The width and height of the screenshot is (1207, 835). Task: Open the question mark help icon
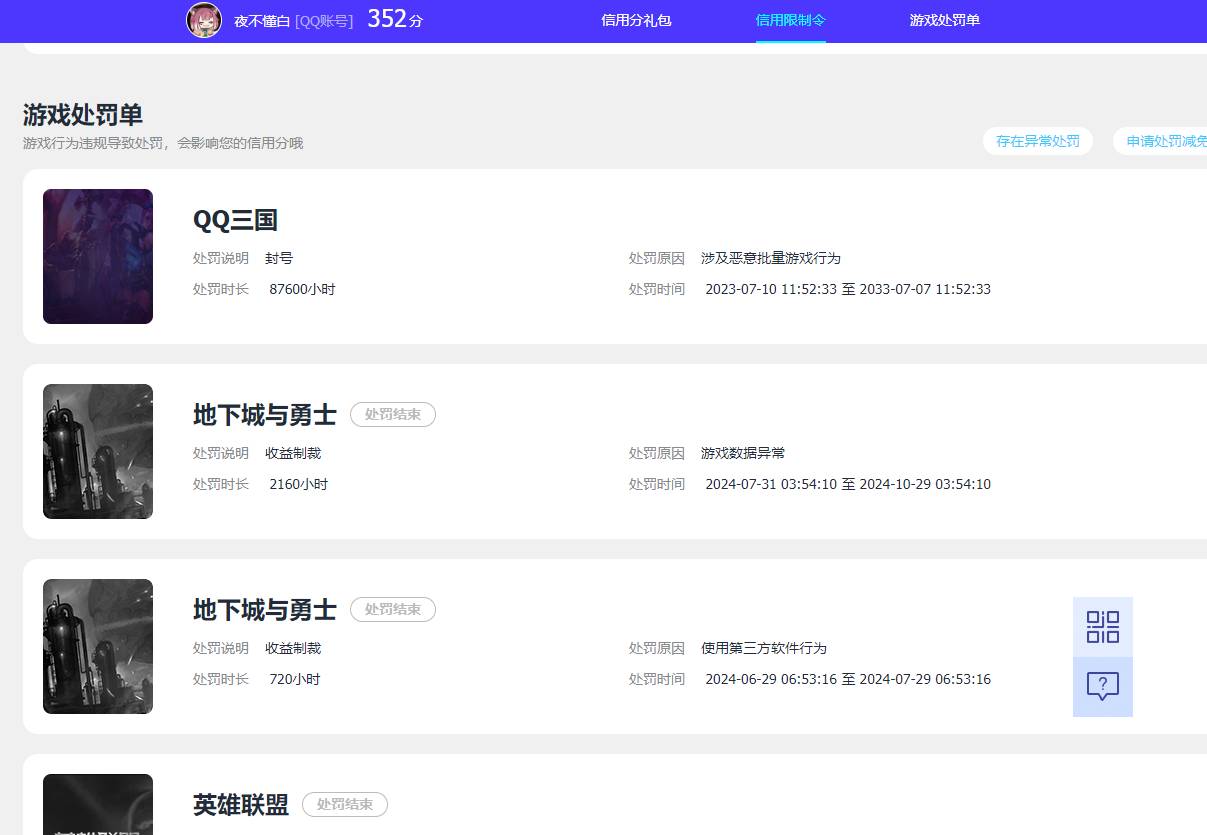[1102, 686]
